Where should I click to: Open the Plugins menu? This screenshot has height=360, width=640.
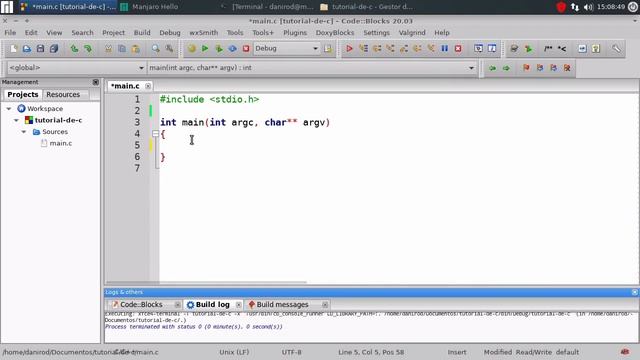point(295,33)
